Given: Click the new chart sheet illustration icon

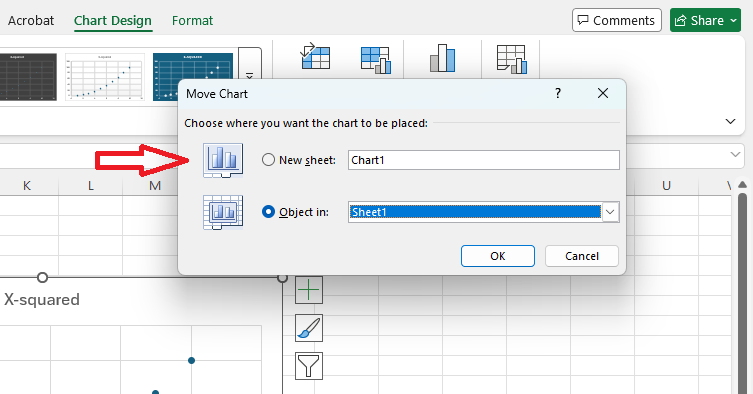Looking at the screenshot, I should click(x=223, y=160).
